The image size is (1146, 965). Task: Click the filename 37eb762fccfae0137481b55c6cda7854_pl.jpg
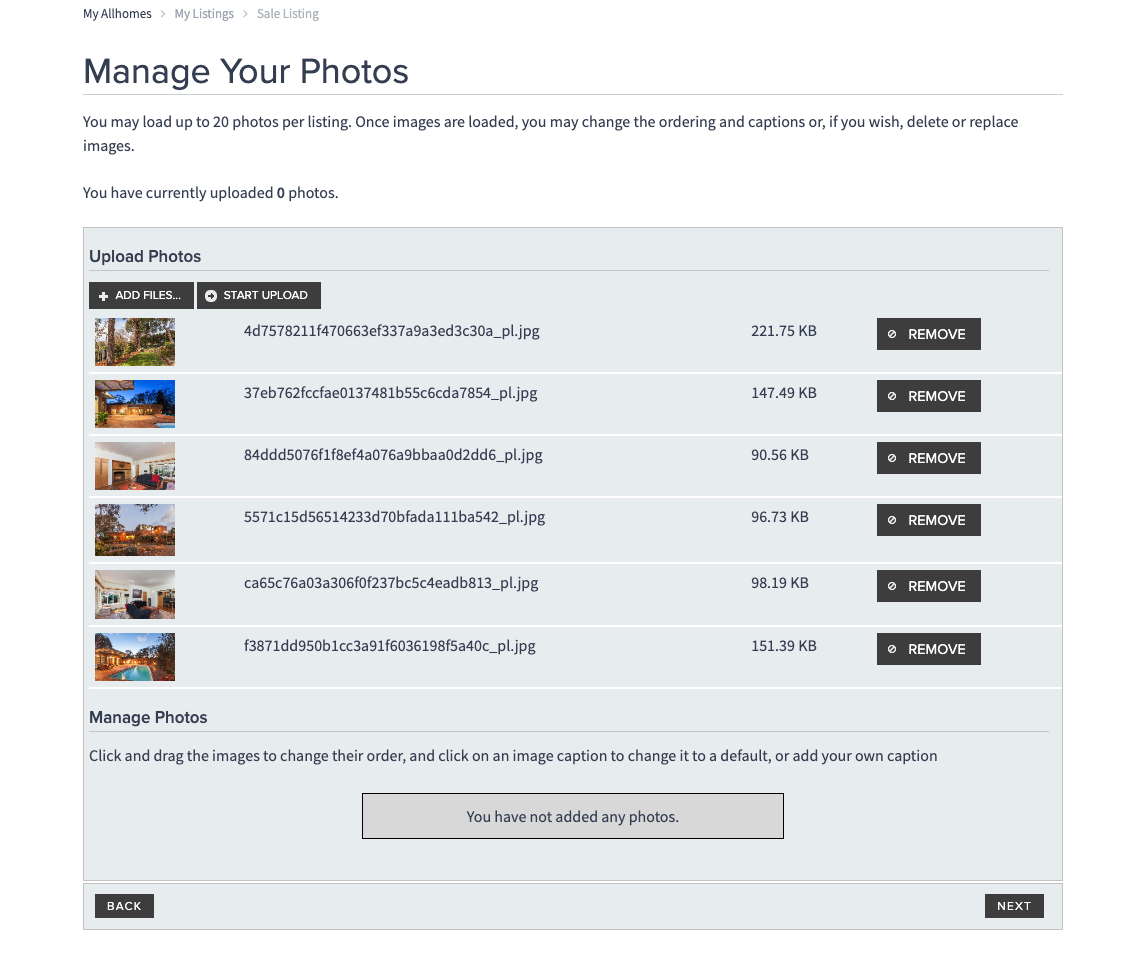[x=390, y=393]
